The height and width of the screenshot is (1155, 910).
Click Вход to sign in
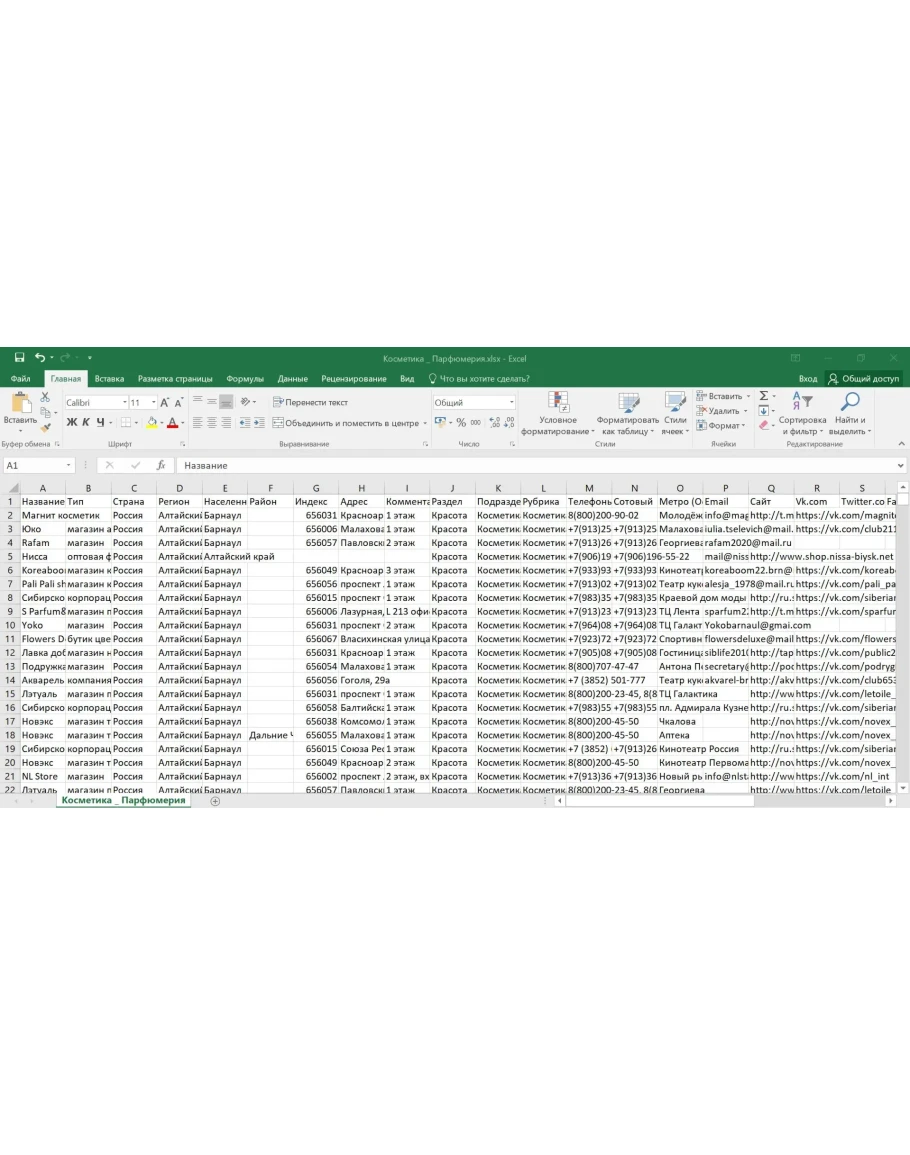coord(808,379)
